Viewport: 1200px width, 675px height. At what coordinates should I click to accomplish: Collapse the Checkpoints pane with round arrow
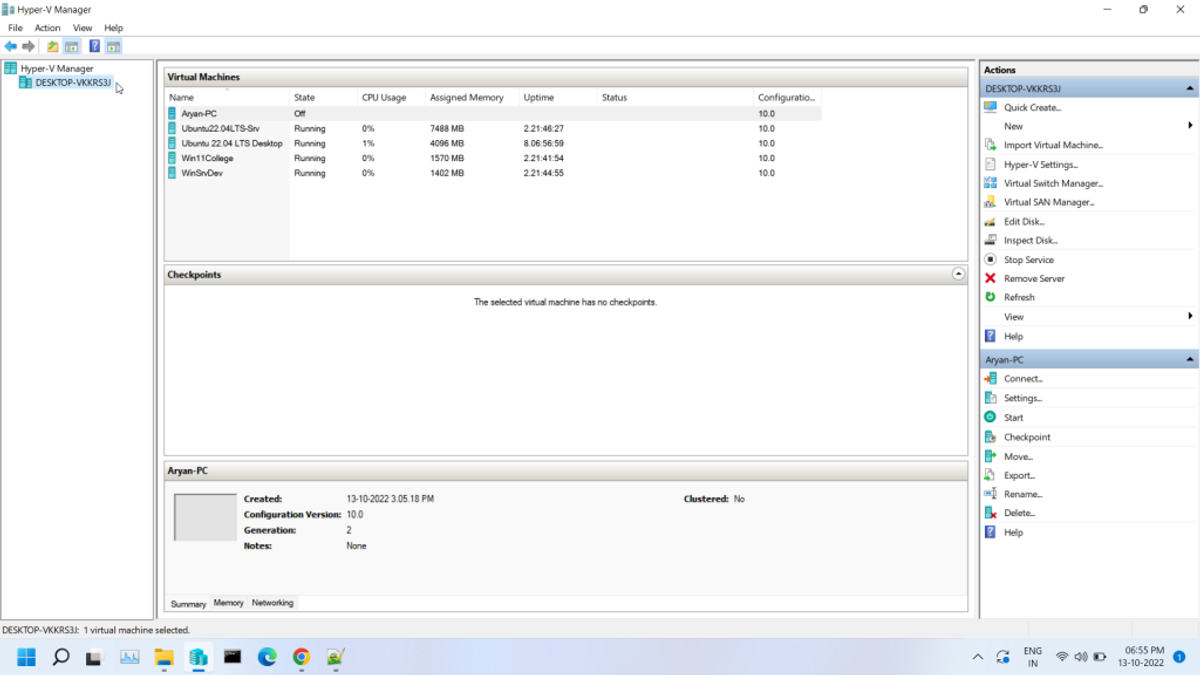tap(958, 274)
